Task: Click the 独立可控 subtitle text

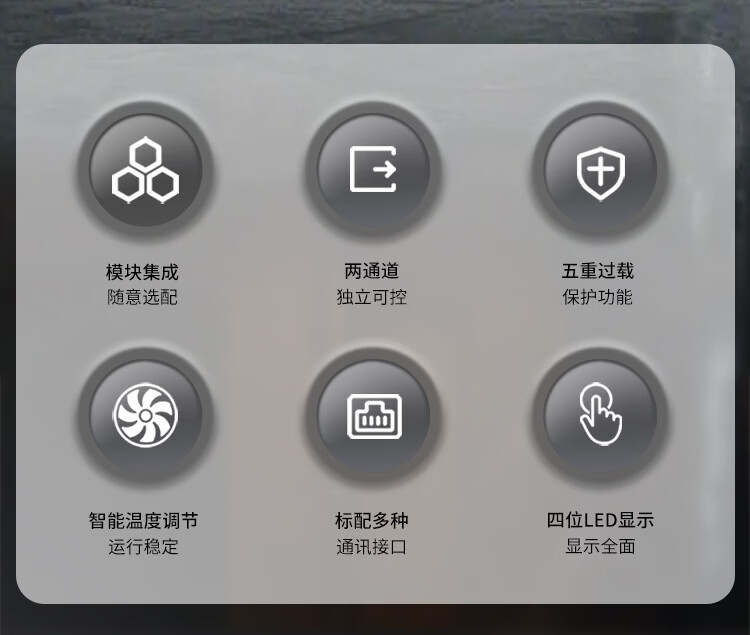Action: point(372,297)
